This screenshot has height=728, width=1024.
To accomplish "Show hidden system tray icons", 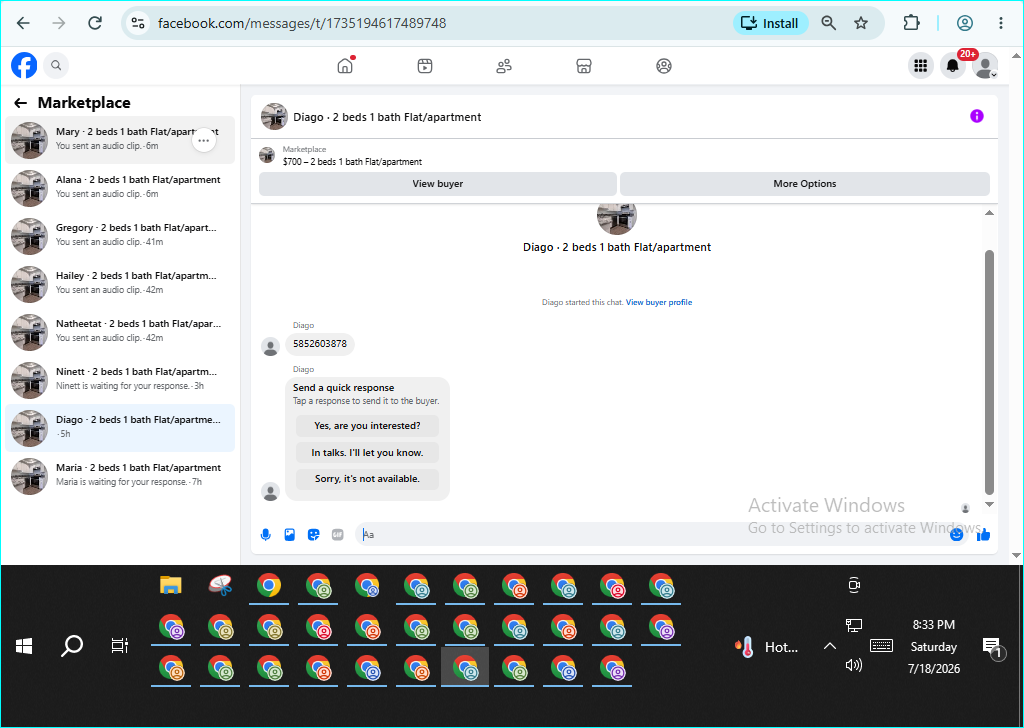I will point(829,646).
